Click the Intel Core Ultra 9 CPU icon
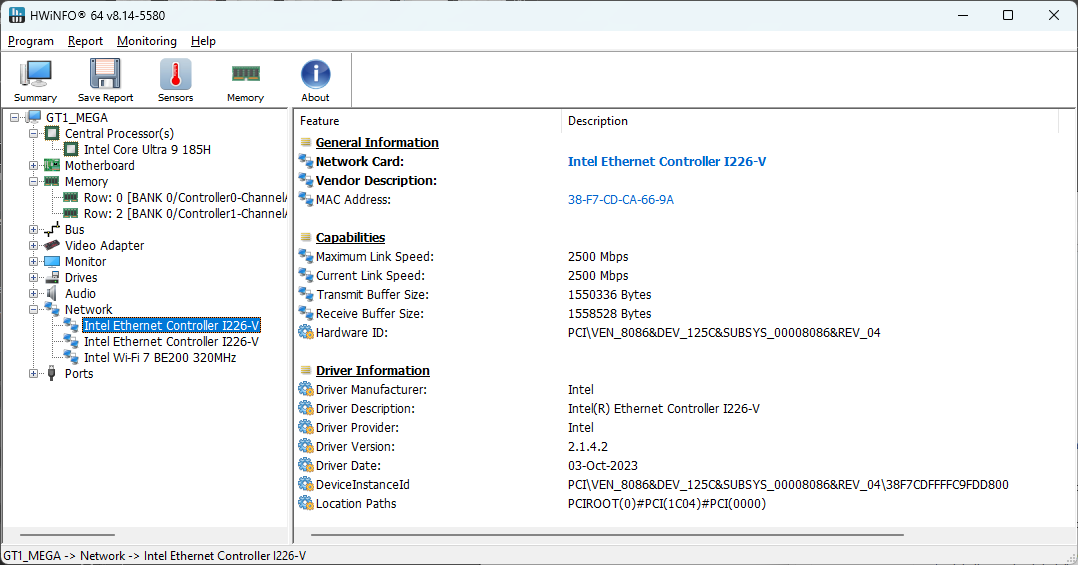The width and height of the screenshot is (1078, 565). [x=71, y=149]
